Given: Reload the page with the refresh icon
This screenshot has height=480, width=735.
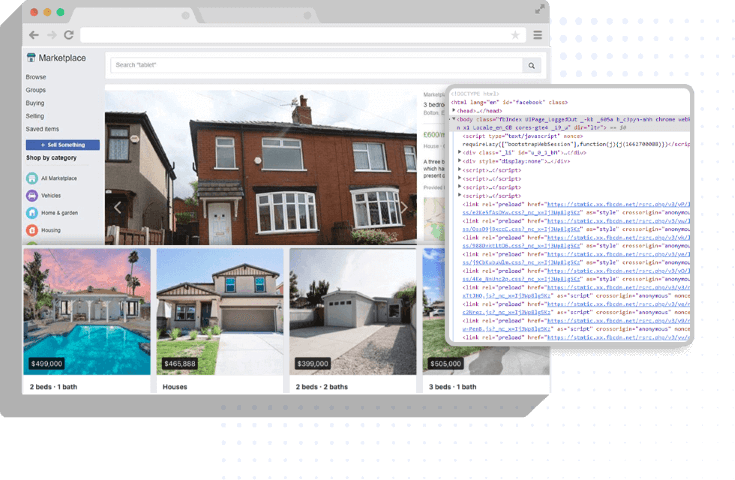Looking at the screenshot, I should coord(68,35).
